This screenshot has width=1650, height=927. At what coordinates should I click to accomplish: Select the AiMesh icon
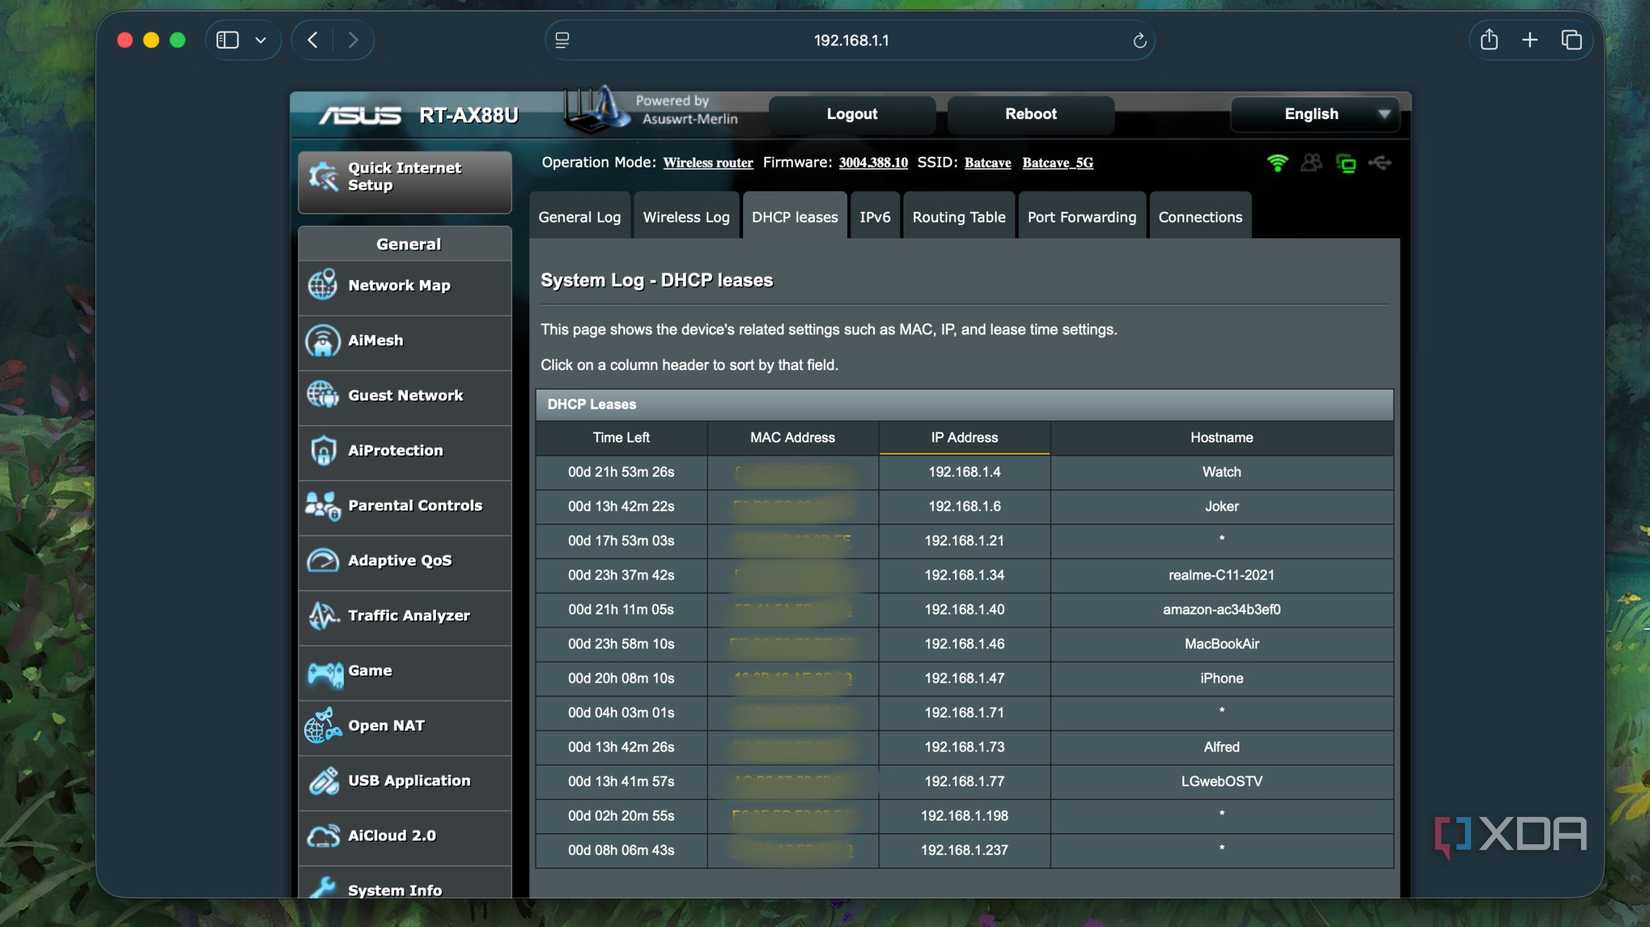click(322, 341)
